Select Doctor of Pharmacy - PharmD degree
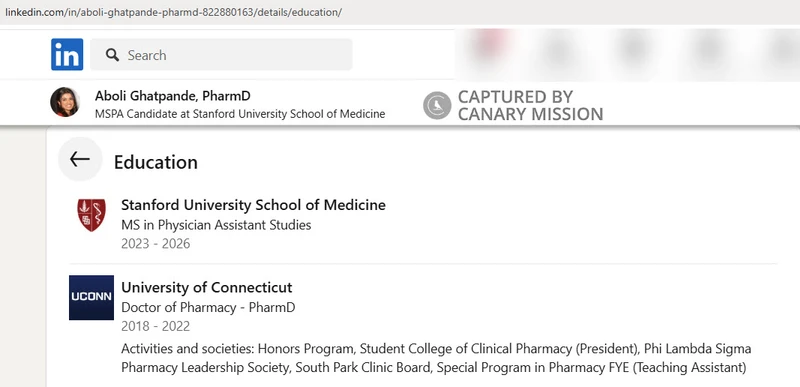 [208, 307]
